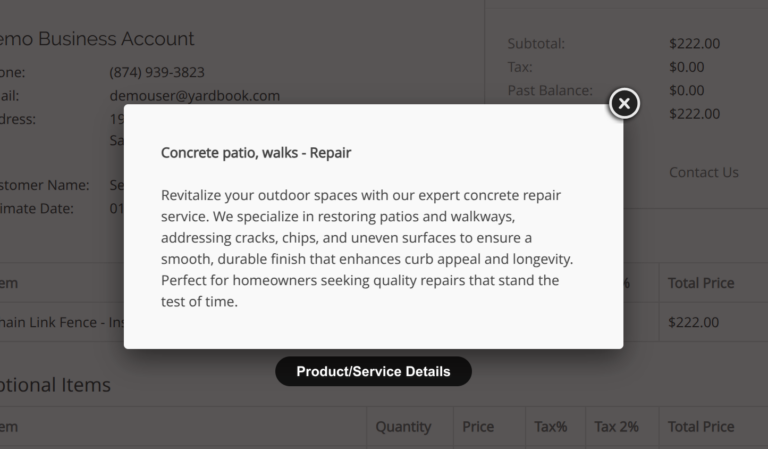The width and height of the screenshot is (768, 449).
Task: Click the $222.00 line item total price
Action: 694,322
